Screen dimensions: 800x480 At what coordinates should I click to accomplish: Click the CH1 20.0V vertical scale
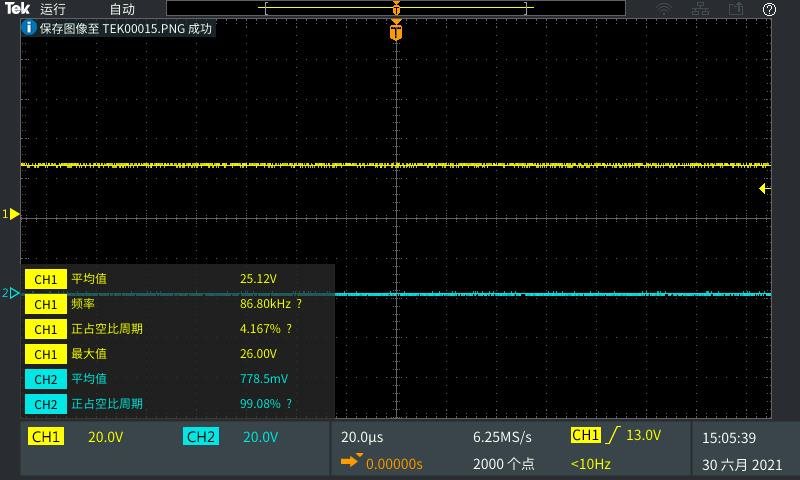click(x=106, y=437)
